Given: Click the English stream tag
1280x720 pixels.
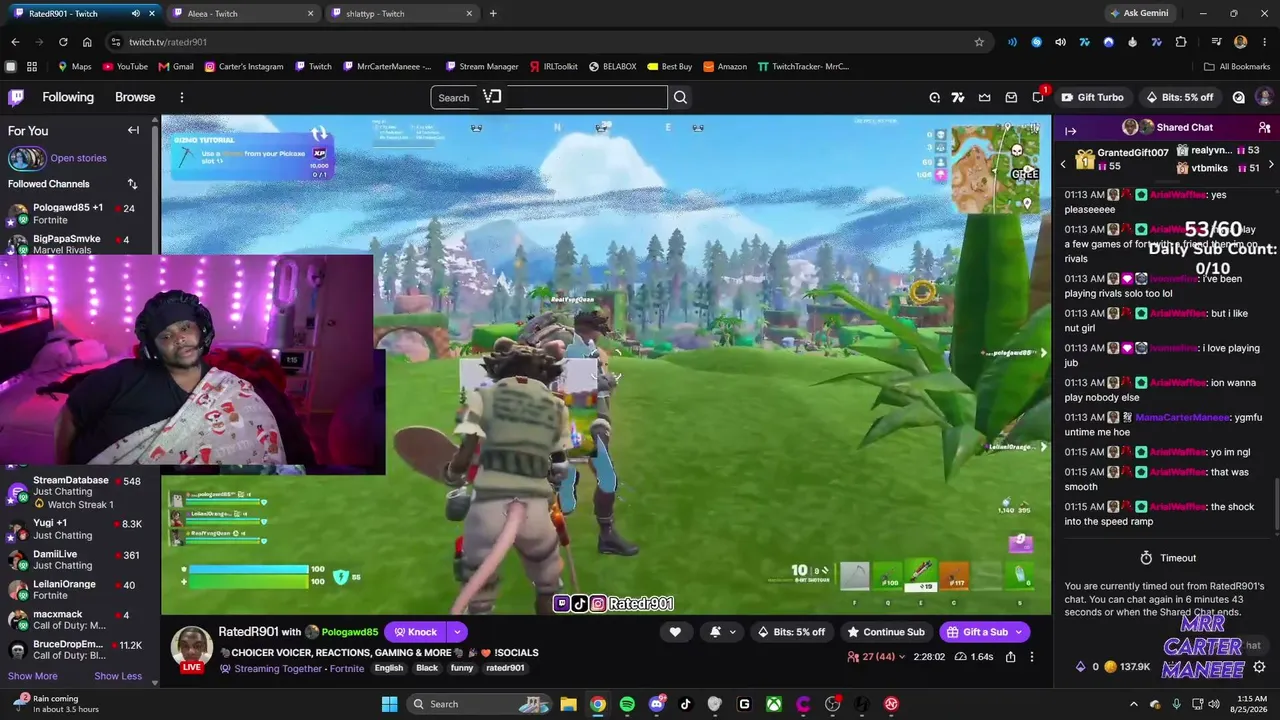Looking at the screenshot, I should (389, 668).
